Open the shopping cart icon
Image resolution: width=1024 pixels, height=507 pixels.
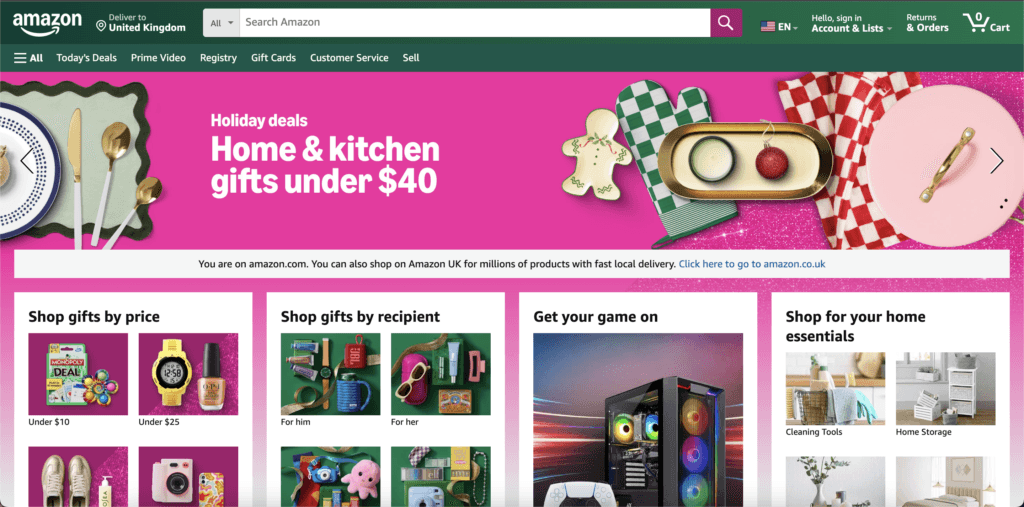tap(987, 23)
